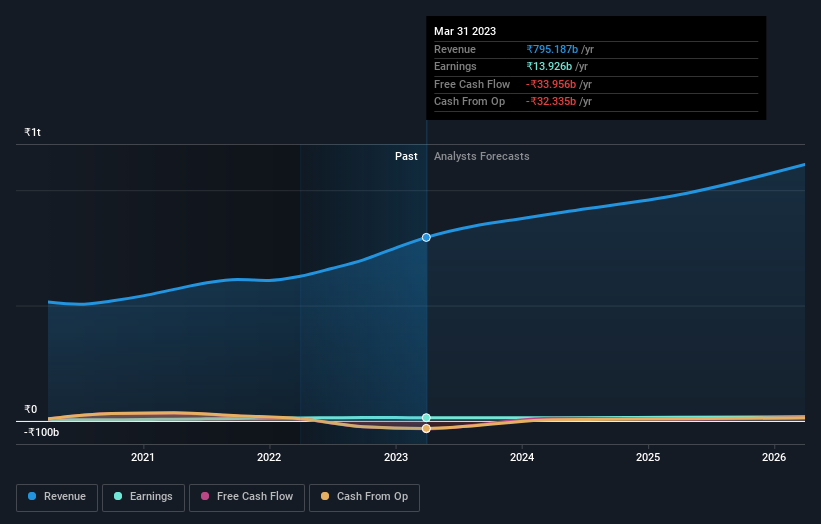
Task: Click the ₹13.926b earnings value in tooltip
Action: click(549, 66)
